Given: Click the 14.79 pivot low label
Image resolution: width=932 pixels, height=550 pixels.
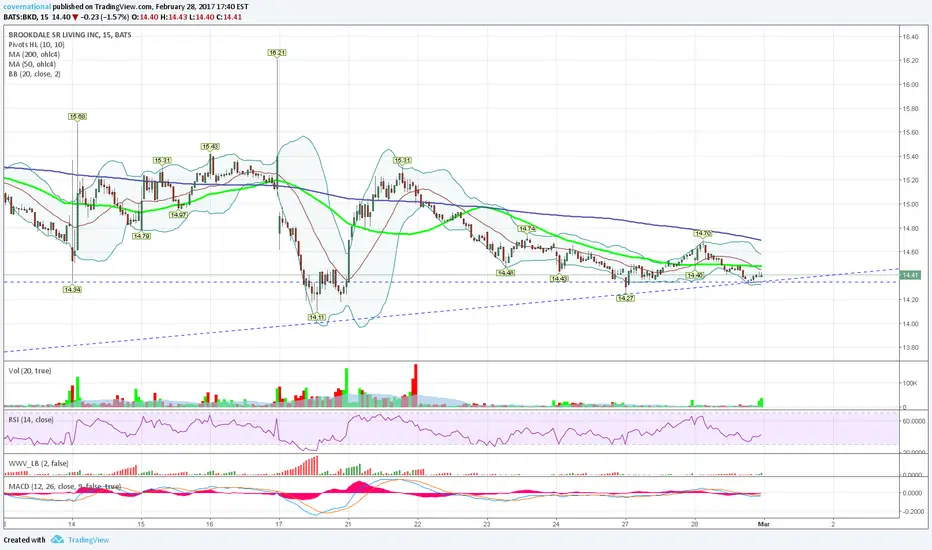Looking at the screenshot, I should point(141,236).
